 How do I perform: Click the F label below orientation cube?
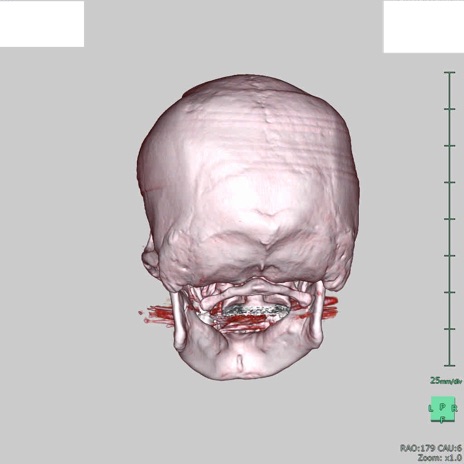(x=443, y=419)
